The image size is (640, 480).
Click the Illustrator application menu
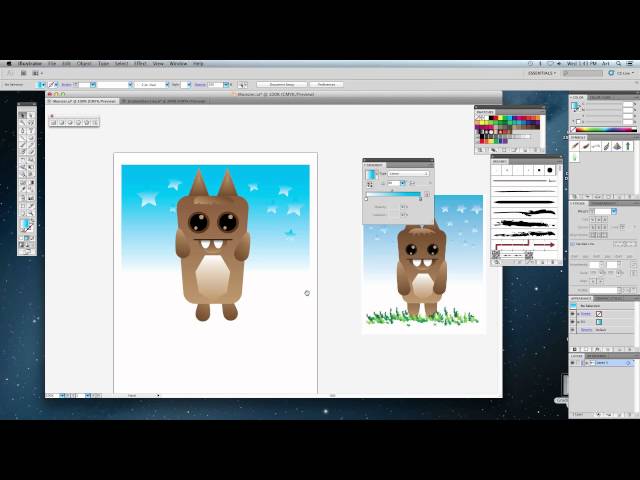pos(30,64)
